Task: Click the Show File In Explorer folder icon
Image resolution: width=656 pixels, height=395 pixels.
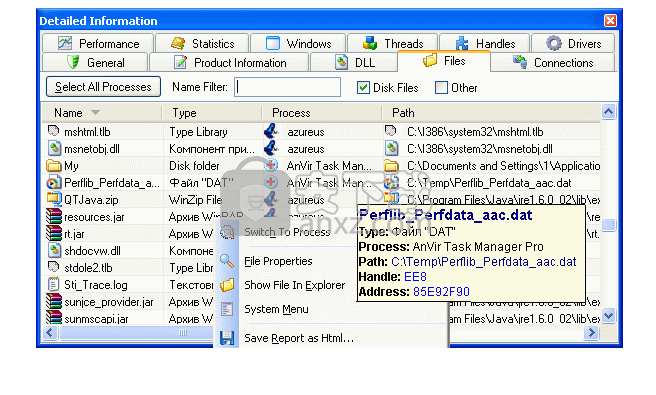Action: click(227, 285)
